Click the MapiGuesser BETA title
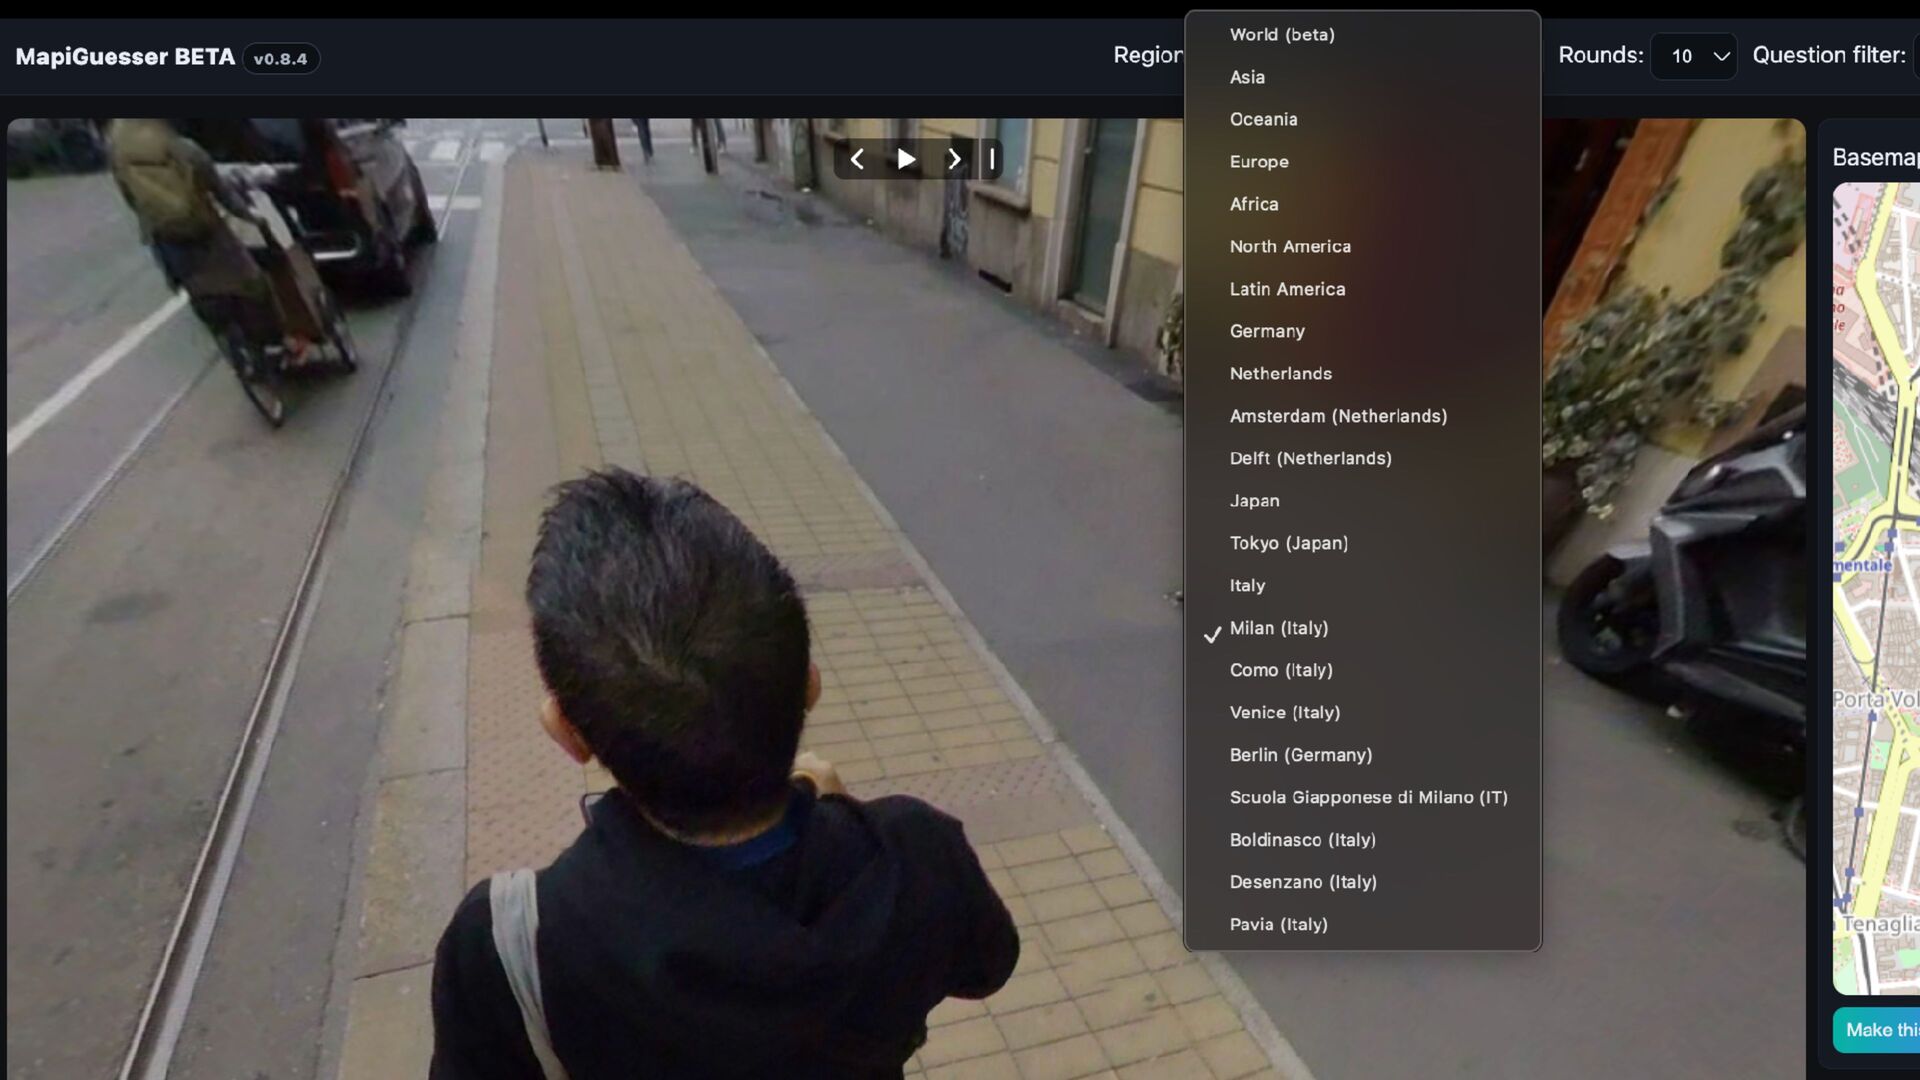The image size is (1920, 1080). 125,57
